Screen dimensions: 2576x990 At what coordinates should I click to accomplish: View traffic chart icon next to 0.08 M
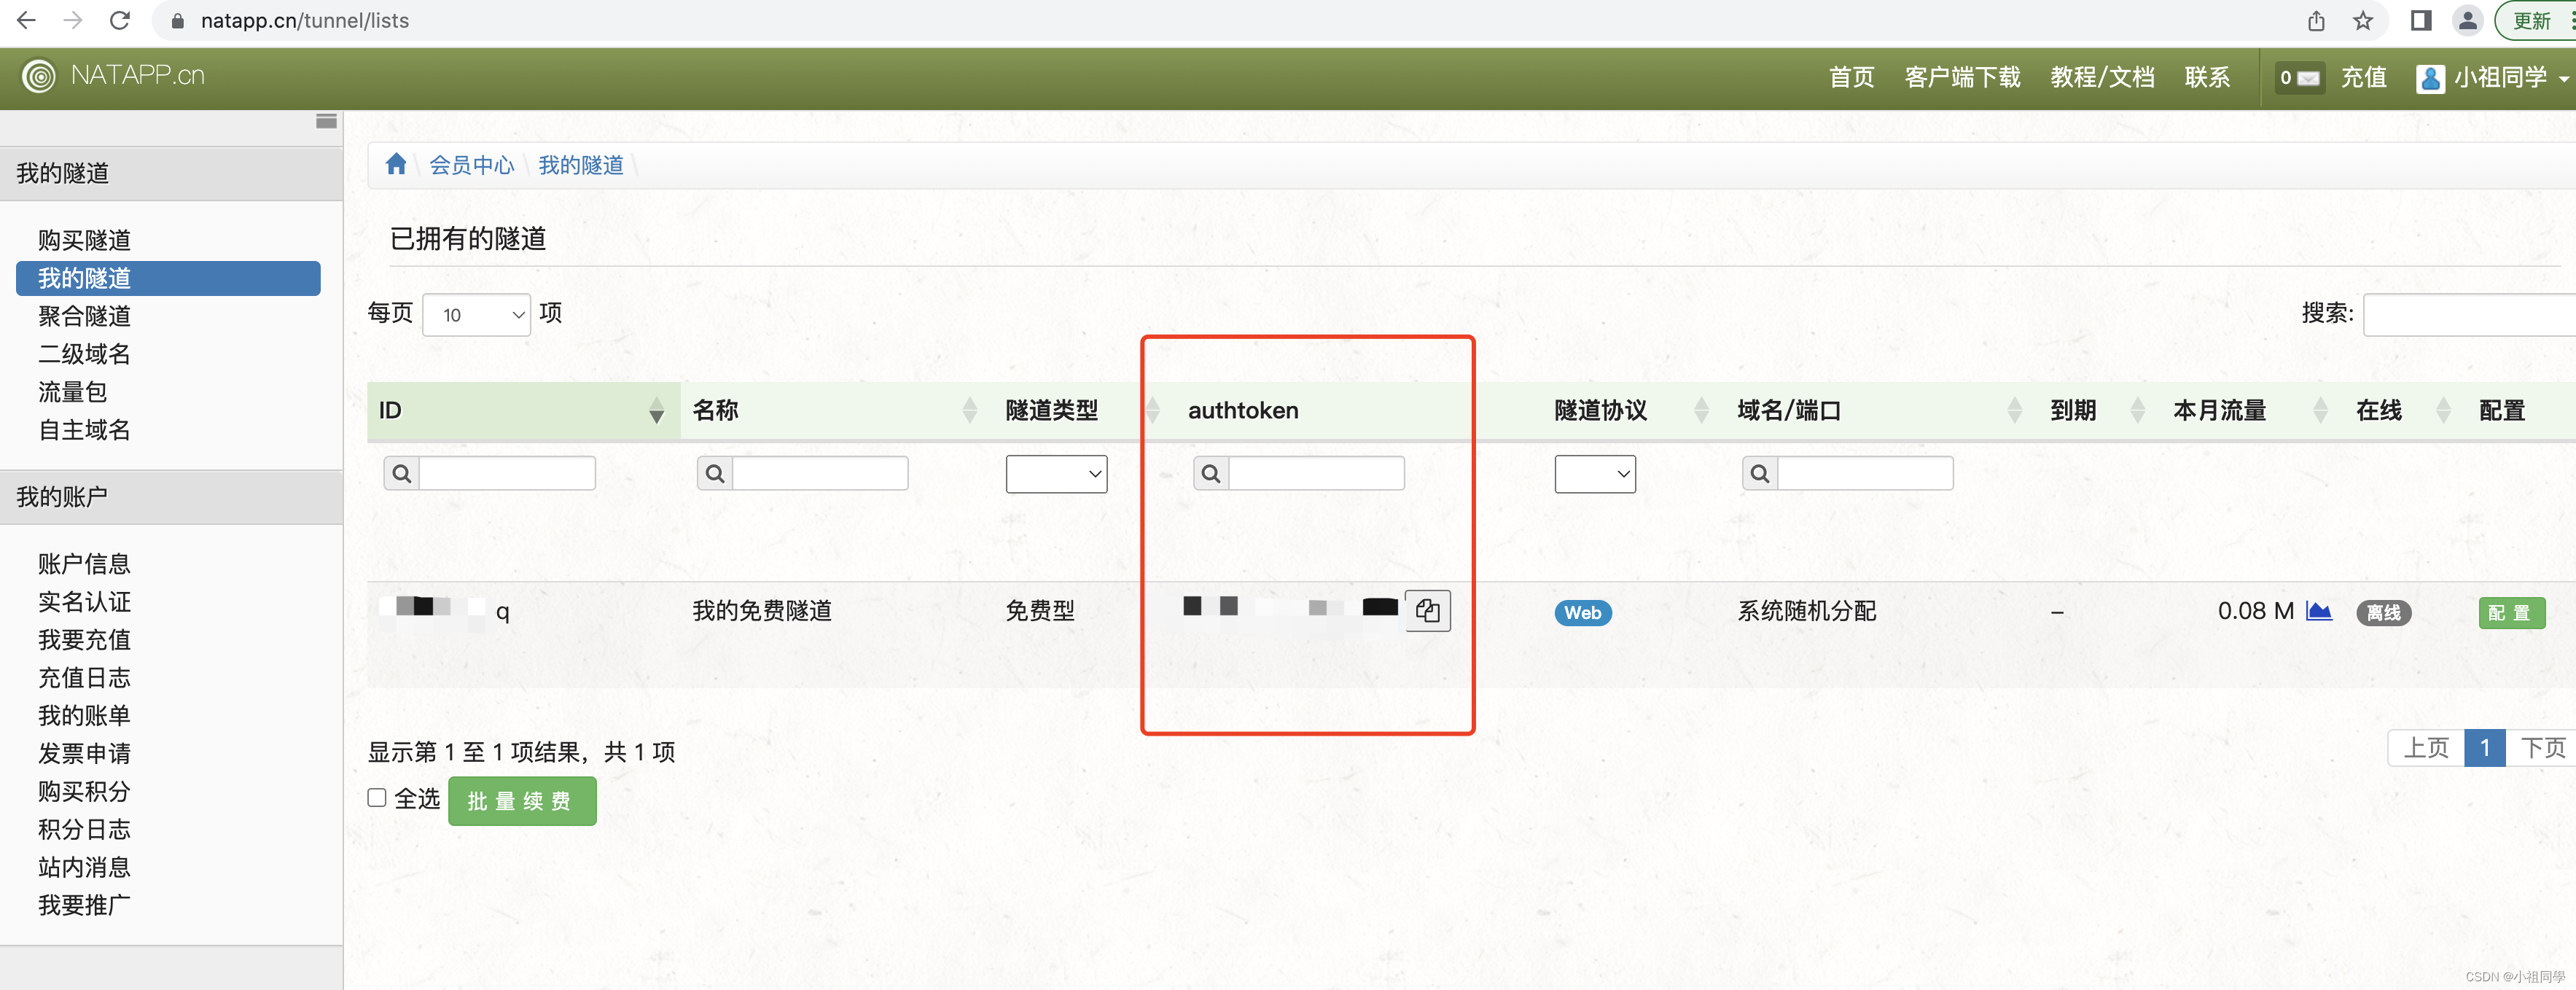(2319, 610)
